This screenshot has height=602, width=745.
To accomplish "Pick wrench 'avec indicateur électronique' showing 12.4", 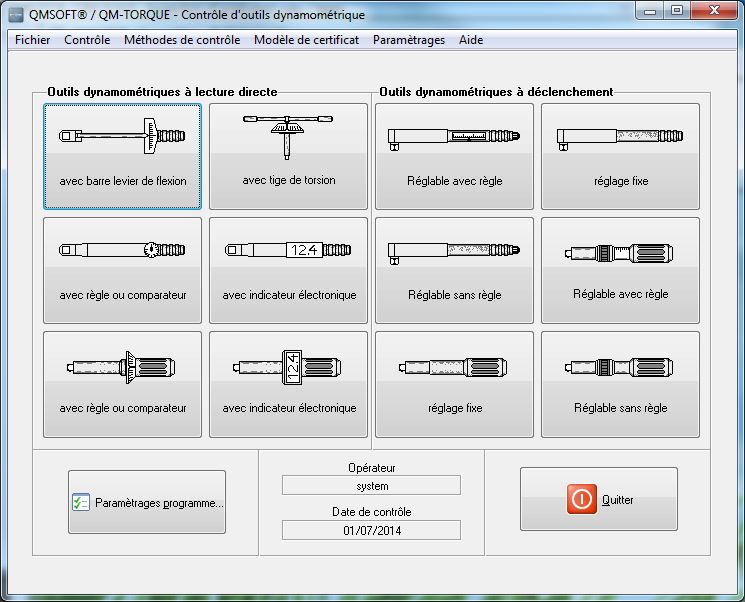I will pyautogui.click(x=288, y=270).
